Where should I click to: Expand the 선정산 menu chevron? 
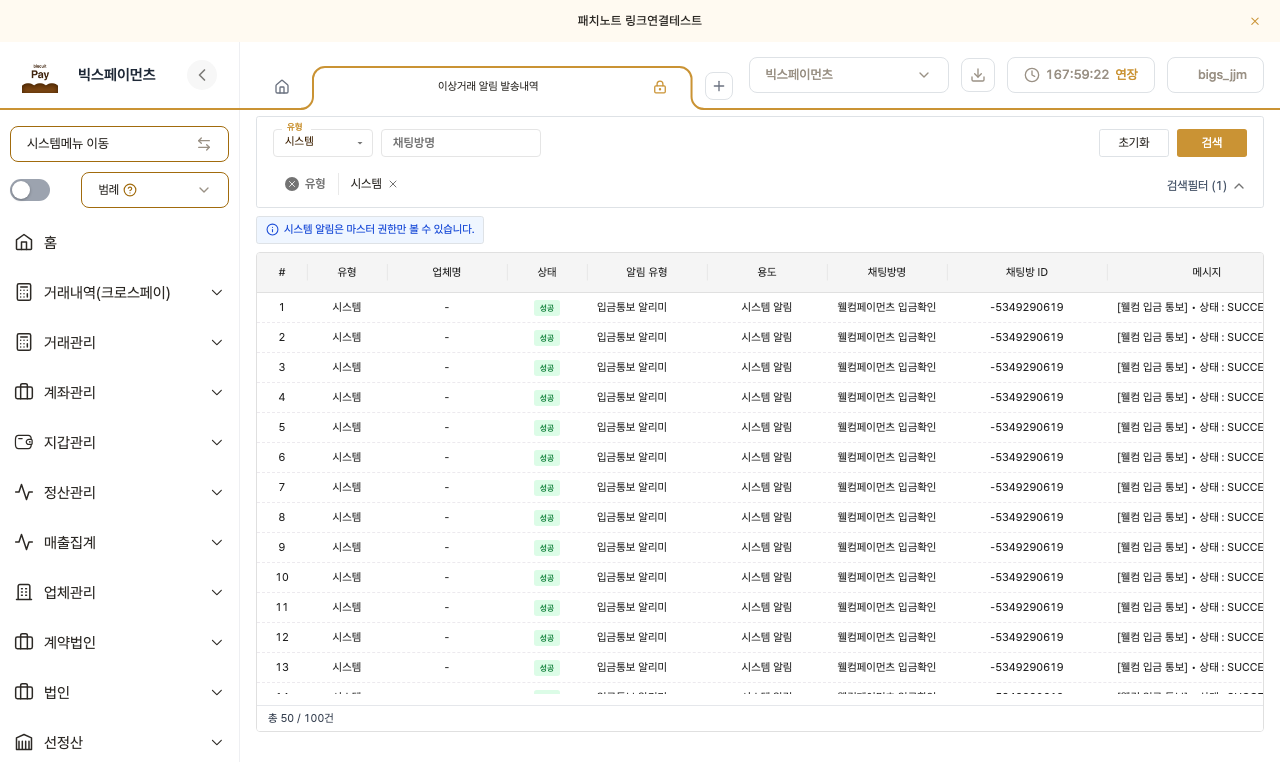point(217,742)
